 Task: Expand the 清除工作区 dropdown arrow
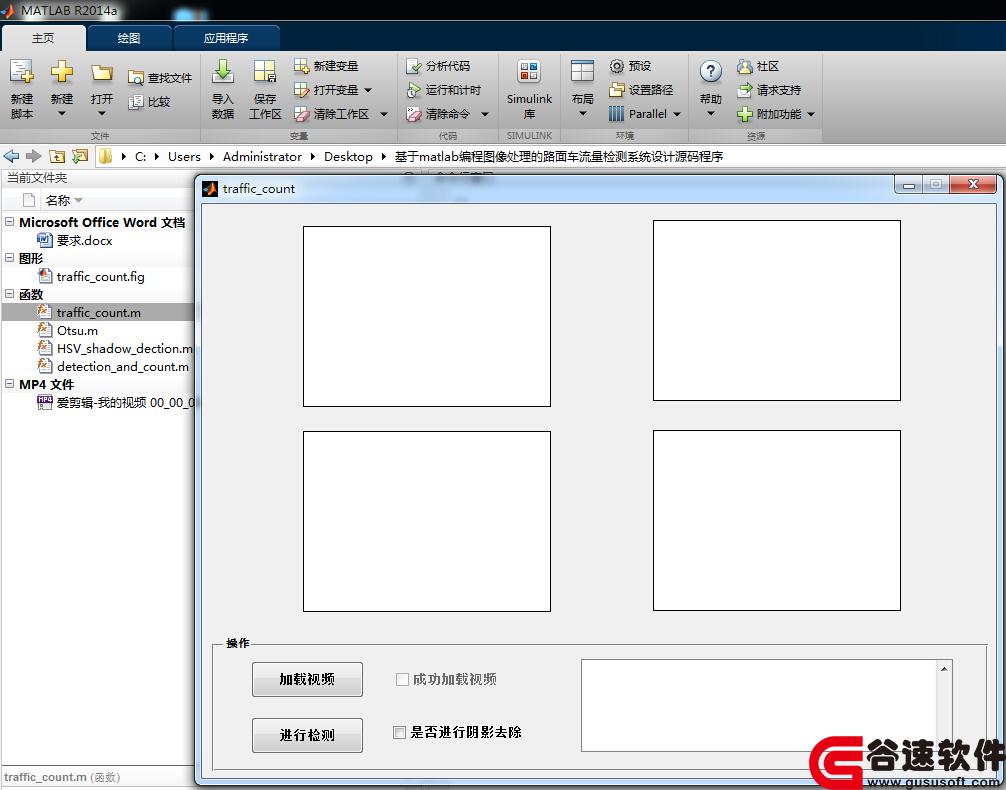(384, 114)
